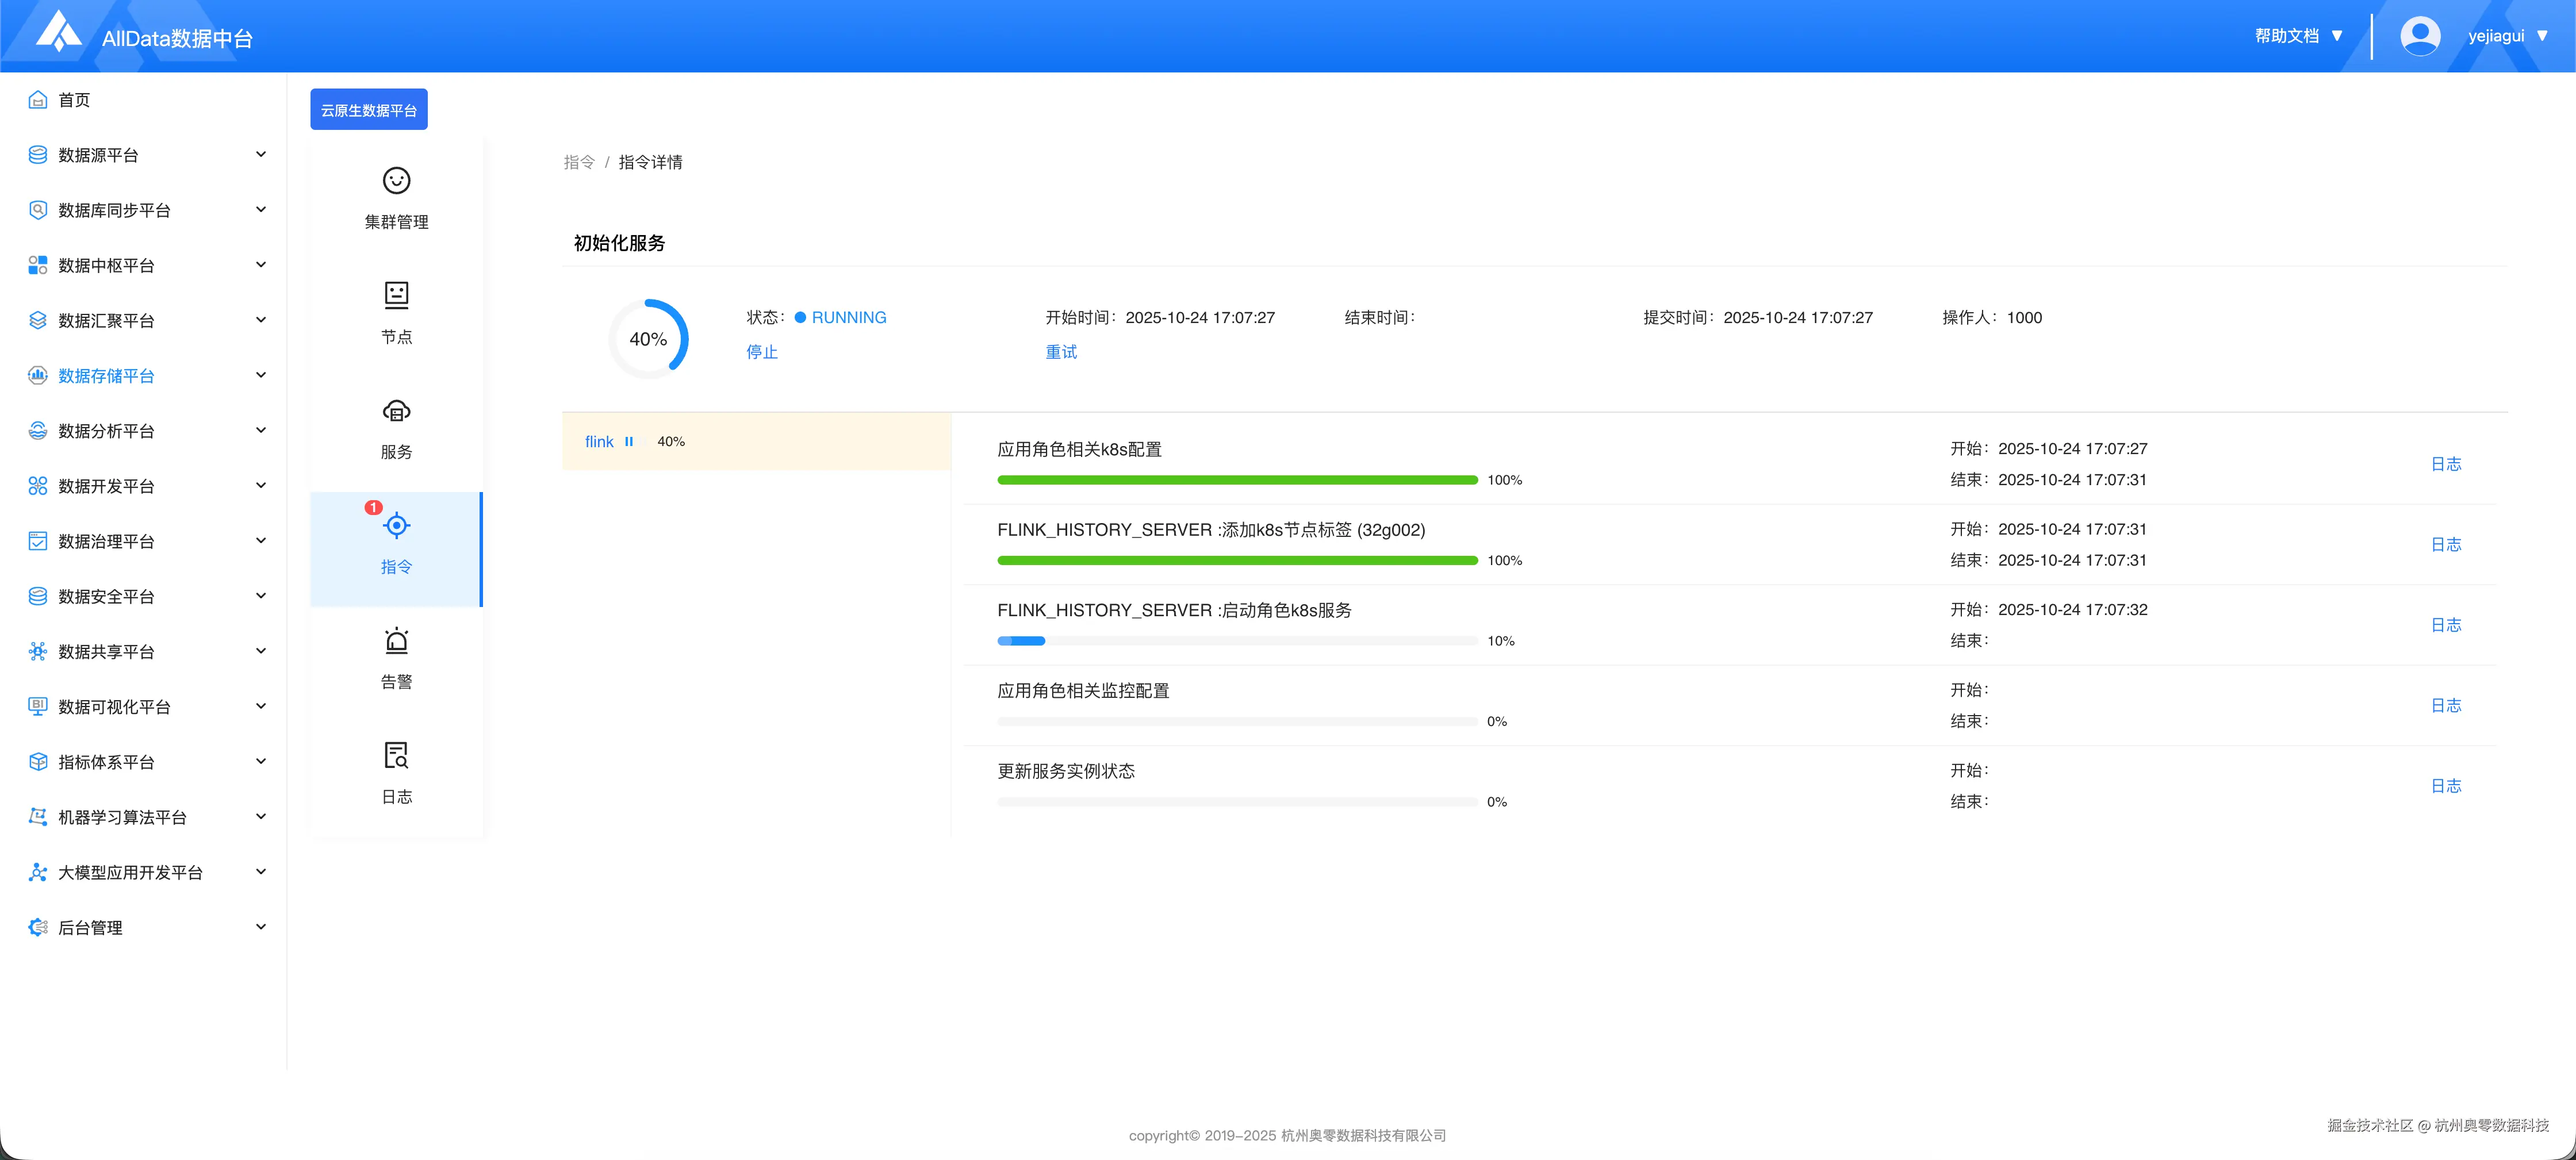
Task: Open the 集群管理 smiley icon
Action: click(396, 181)
